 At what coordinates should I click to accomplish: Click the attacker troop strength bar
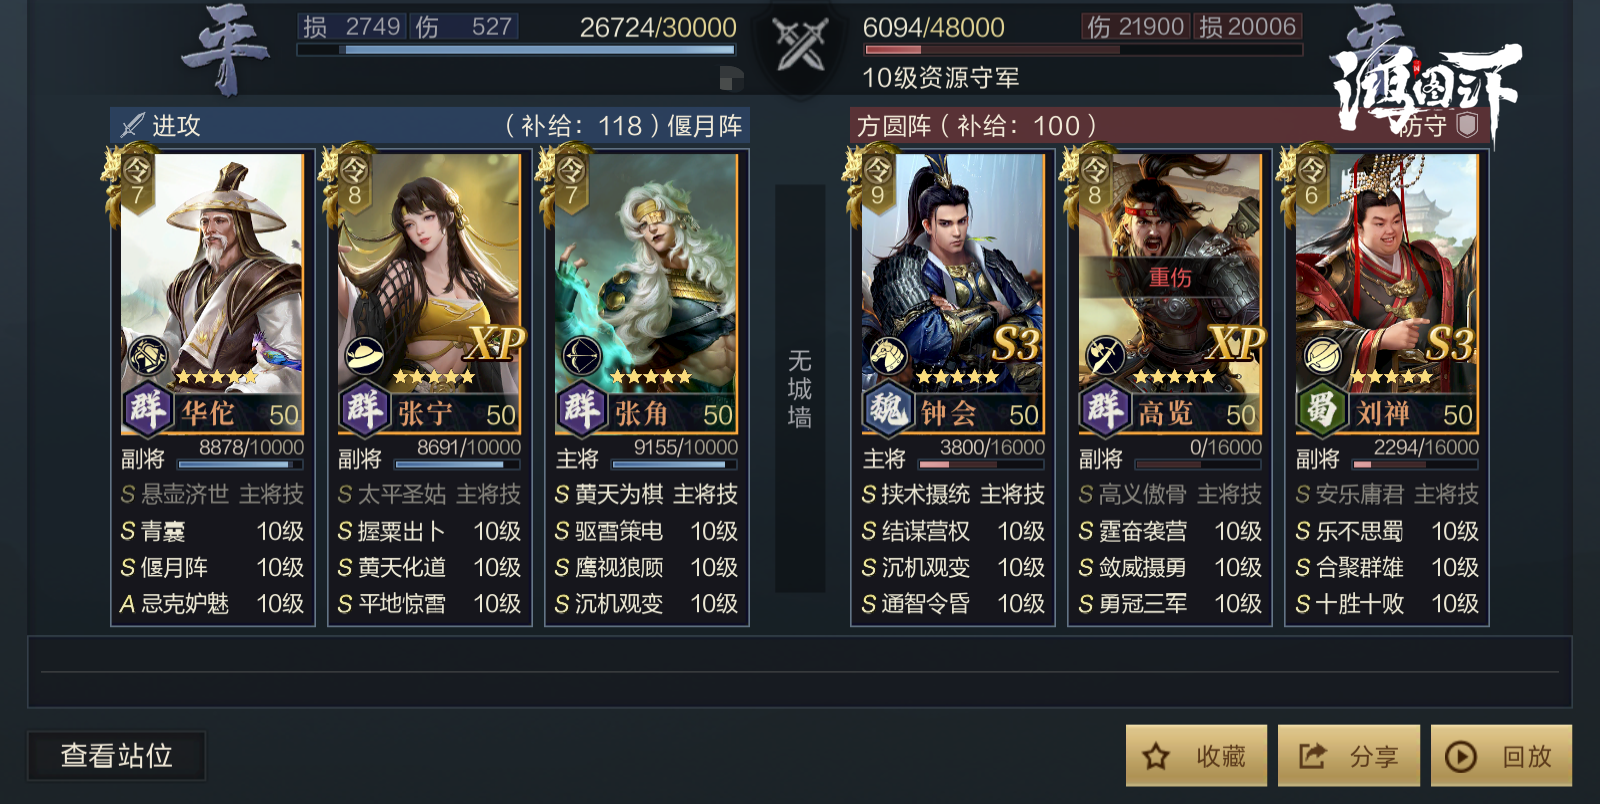[x=517, y=49]
